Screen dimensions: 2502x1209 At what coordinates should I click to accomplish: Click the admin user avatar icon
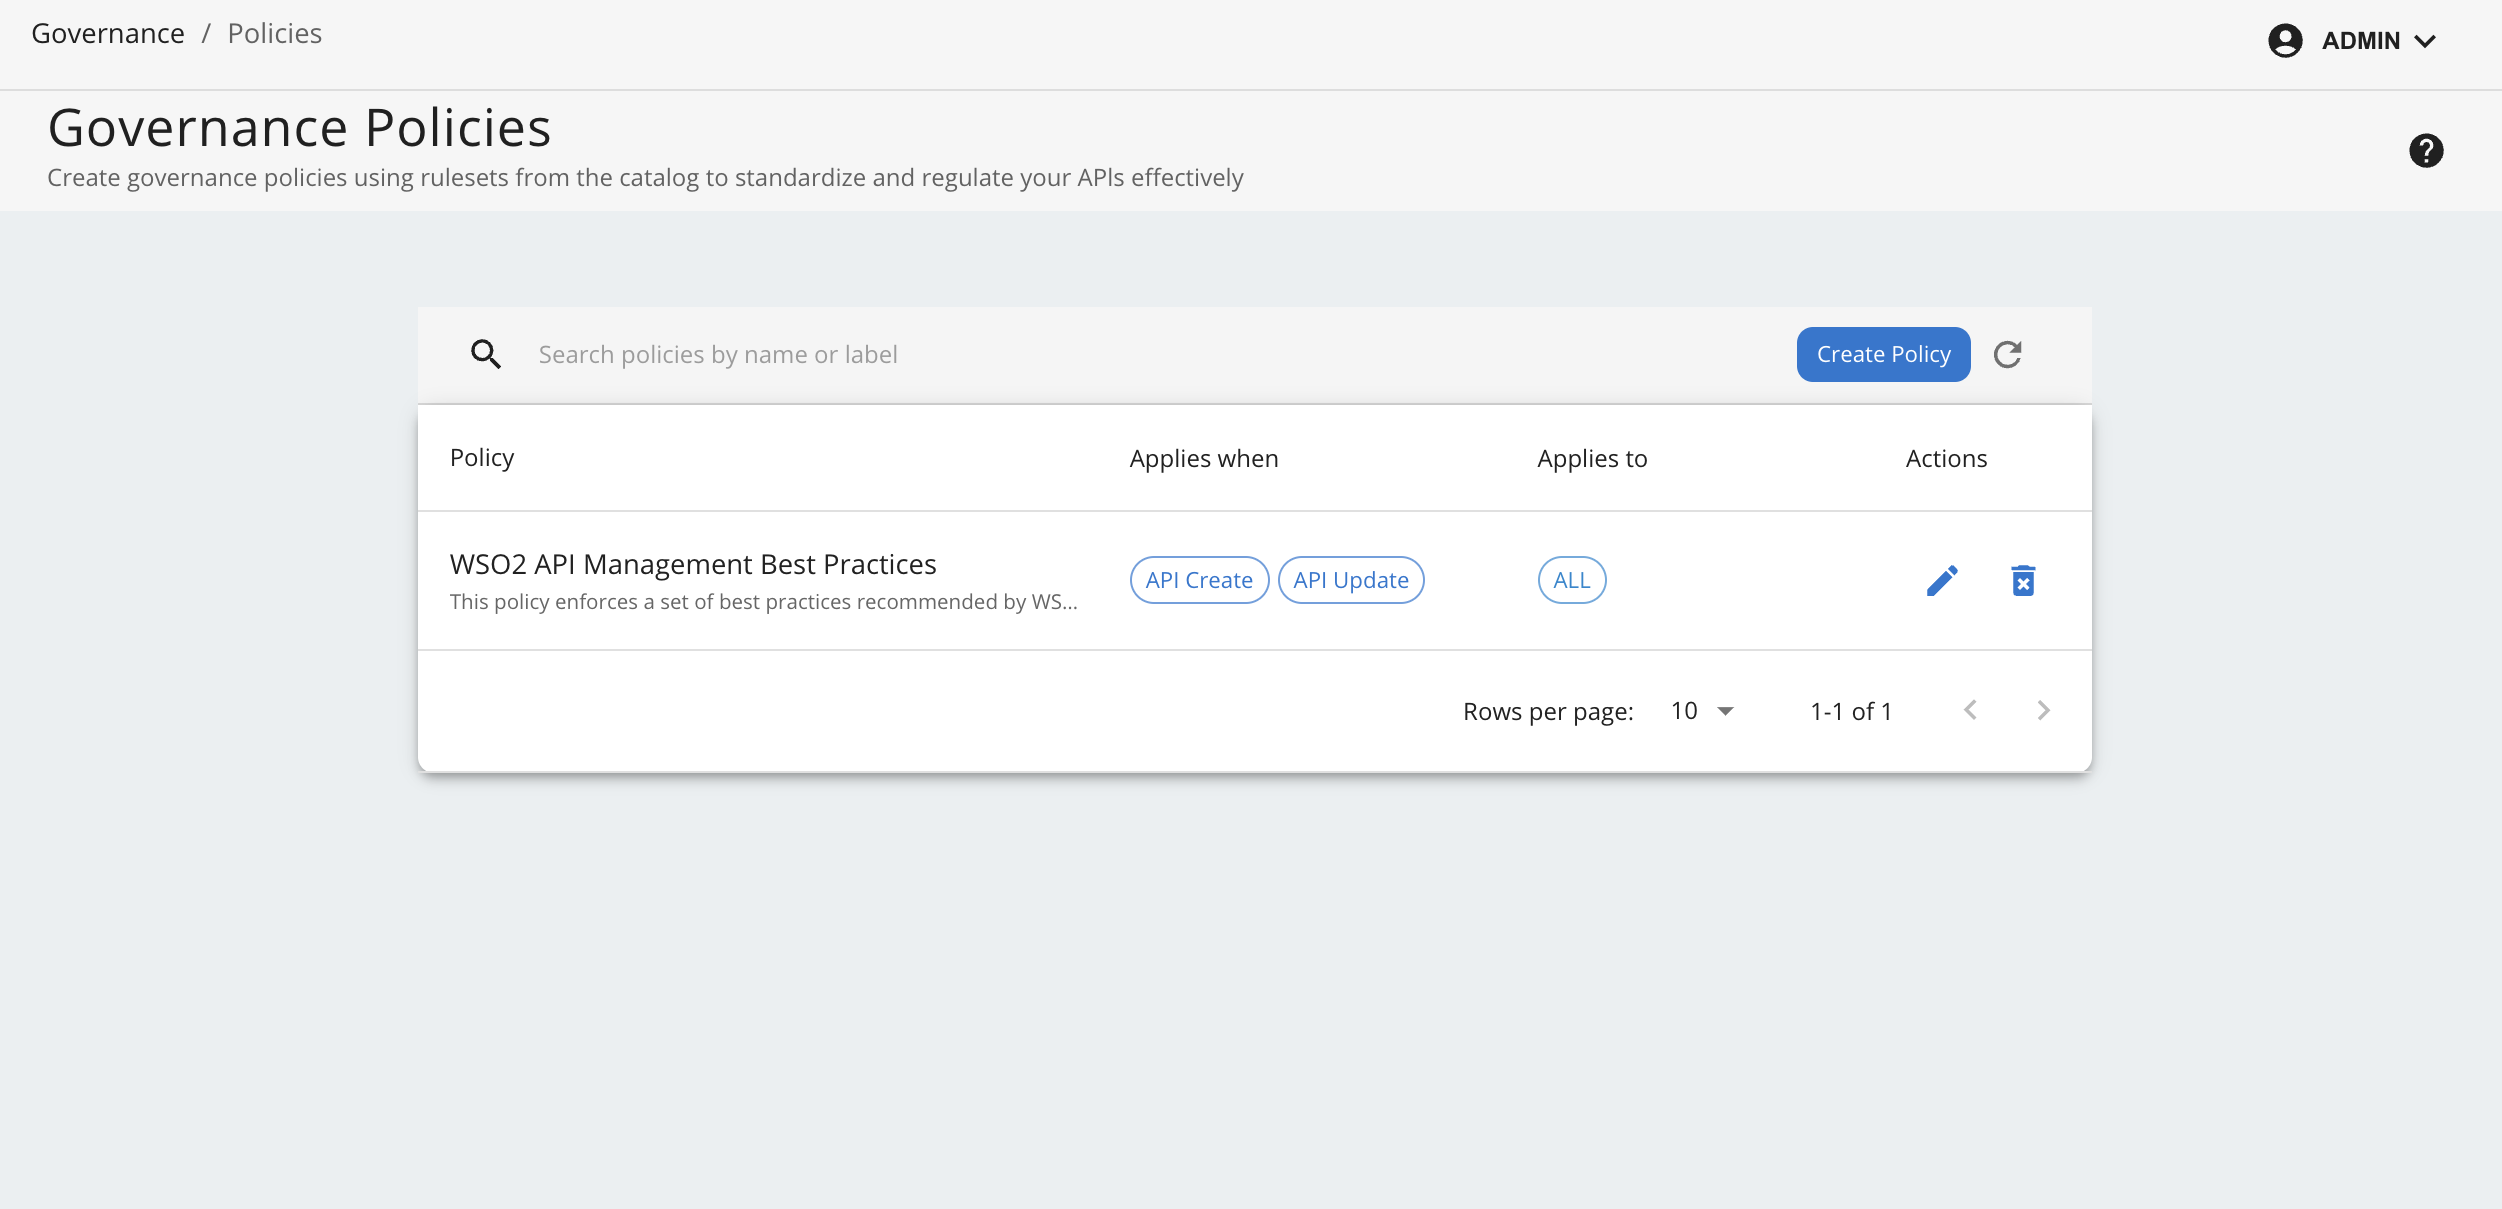coord(2284,41)
